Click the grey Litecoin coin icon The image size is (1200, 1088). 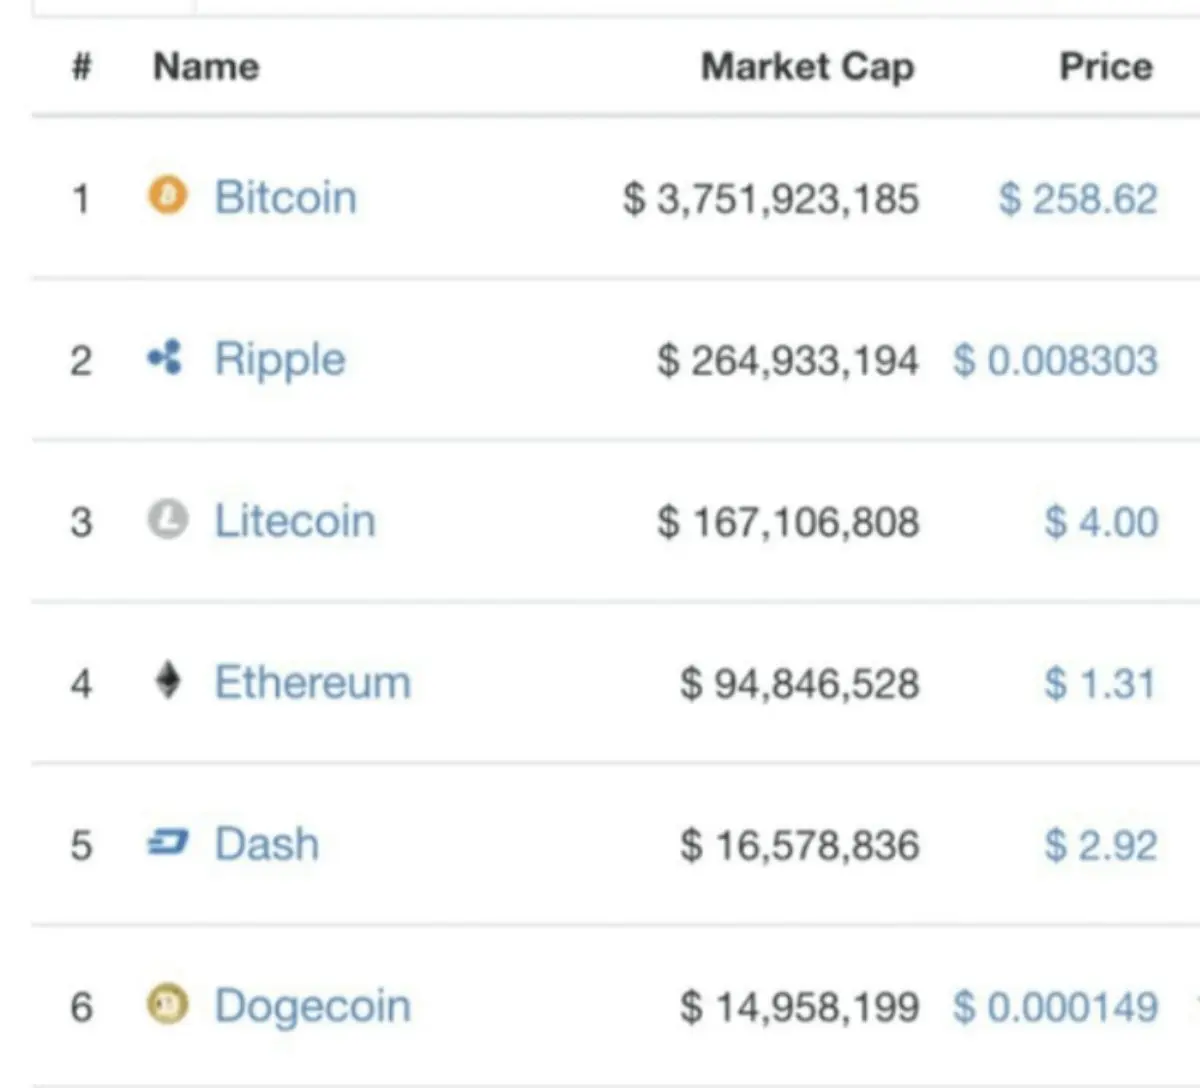coord(168,518)
